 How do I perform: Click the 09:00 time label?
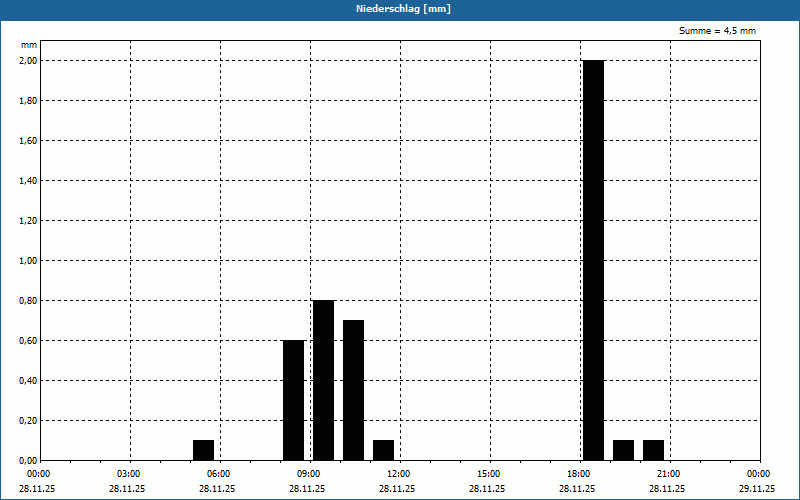309,474
